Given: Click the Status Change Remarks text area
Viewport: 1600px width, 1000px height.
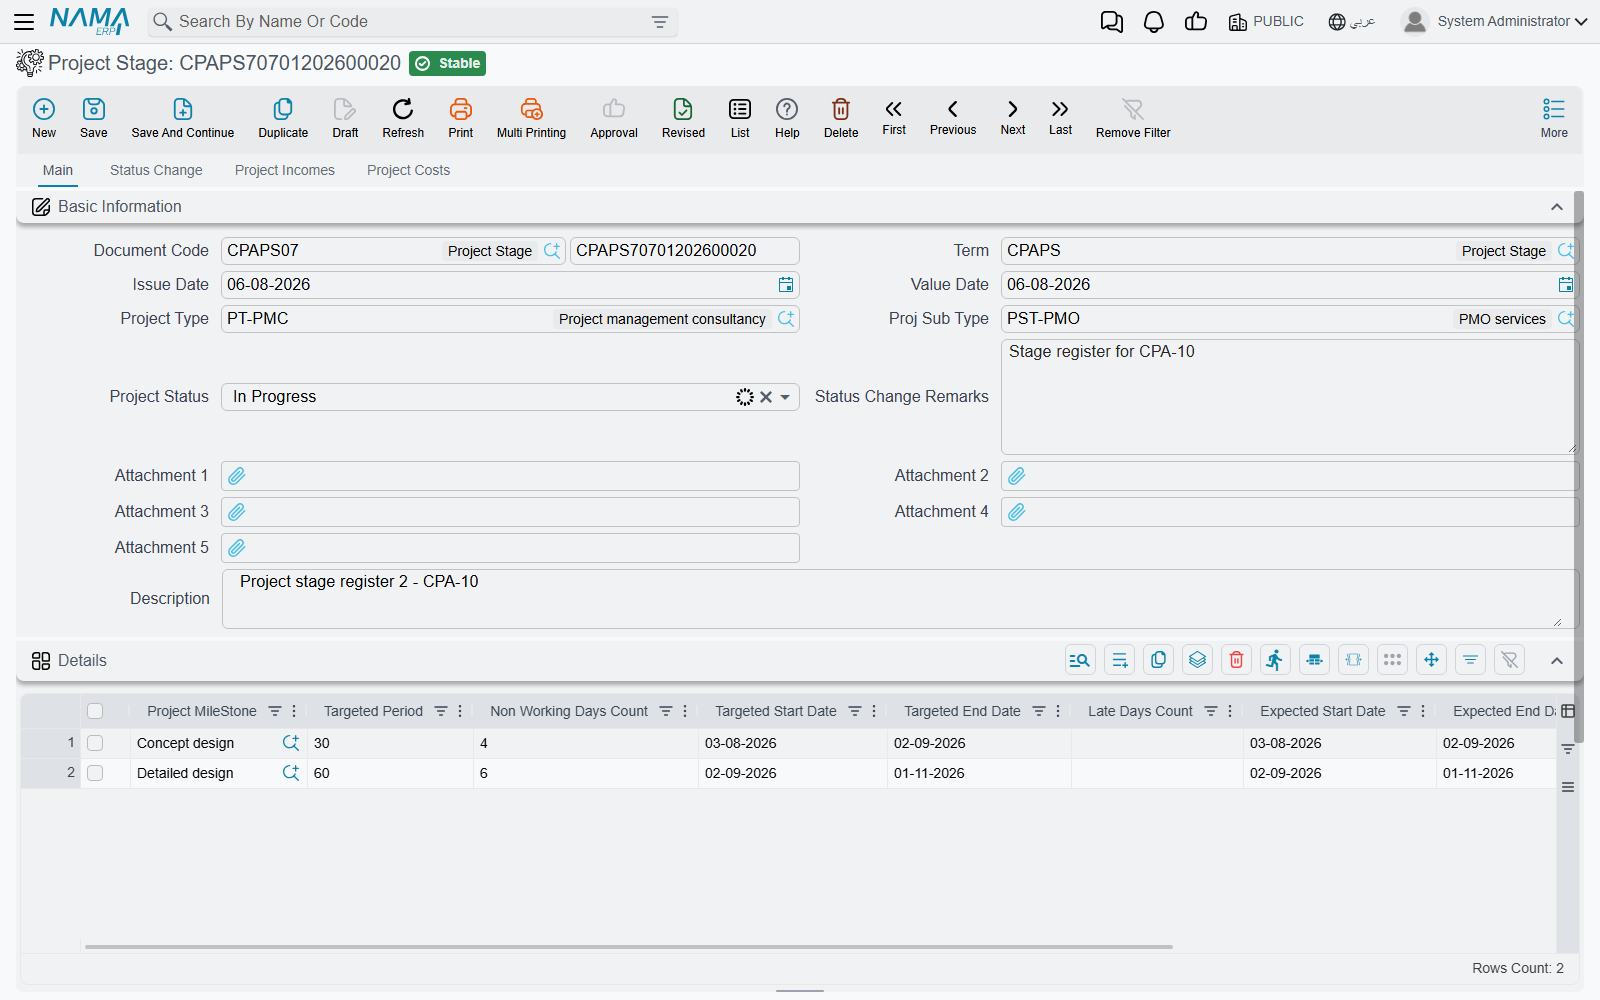Looking at the screenshot, I should click(x=1289, y=397).
